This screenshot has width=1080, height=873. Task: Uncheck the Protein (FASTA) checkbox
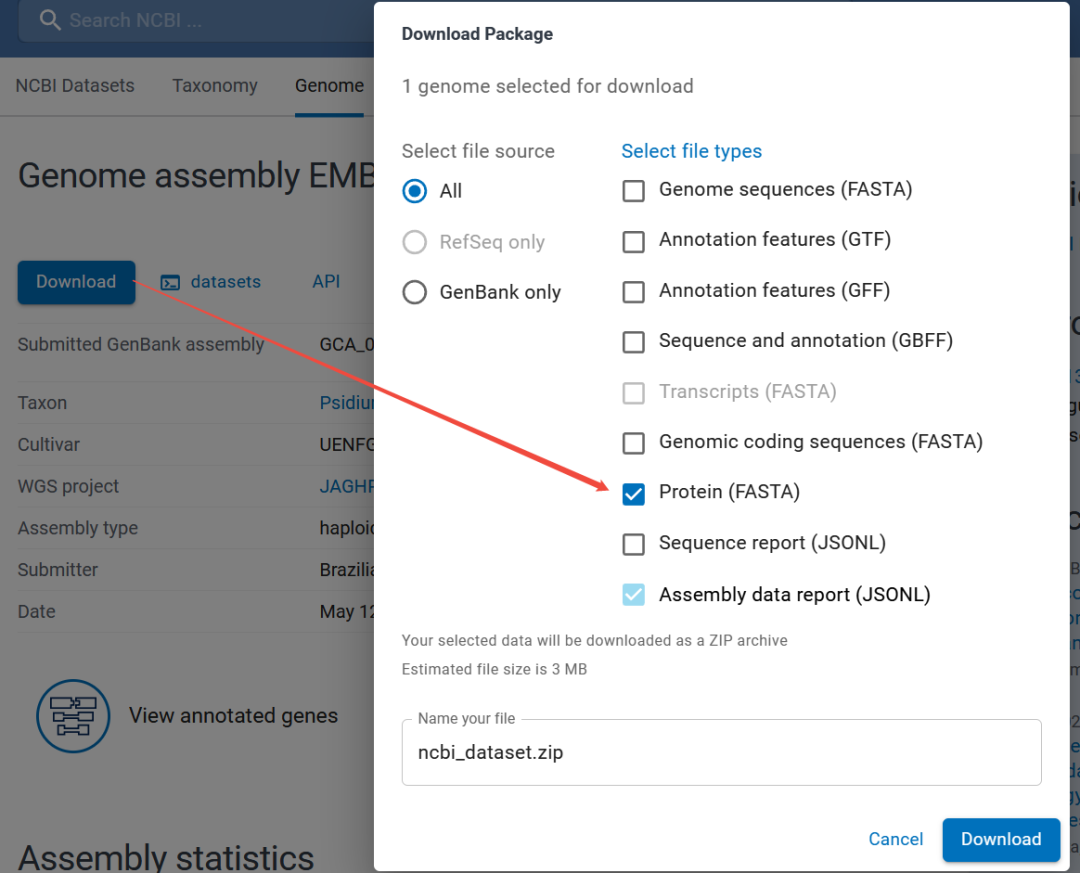[x=633, y=494]
